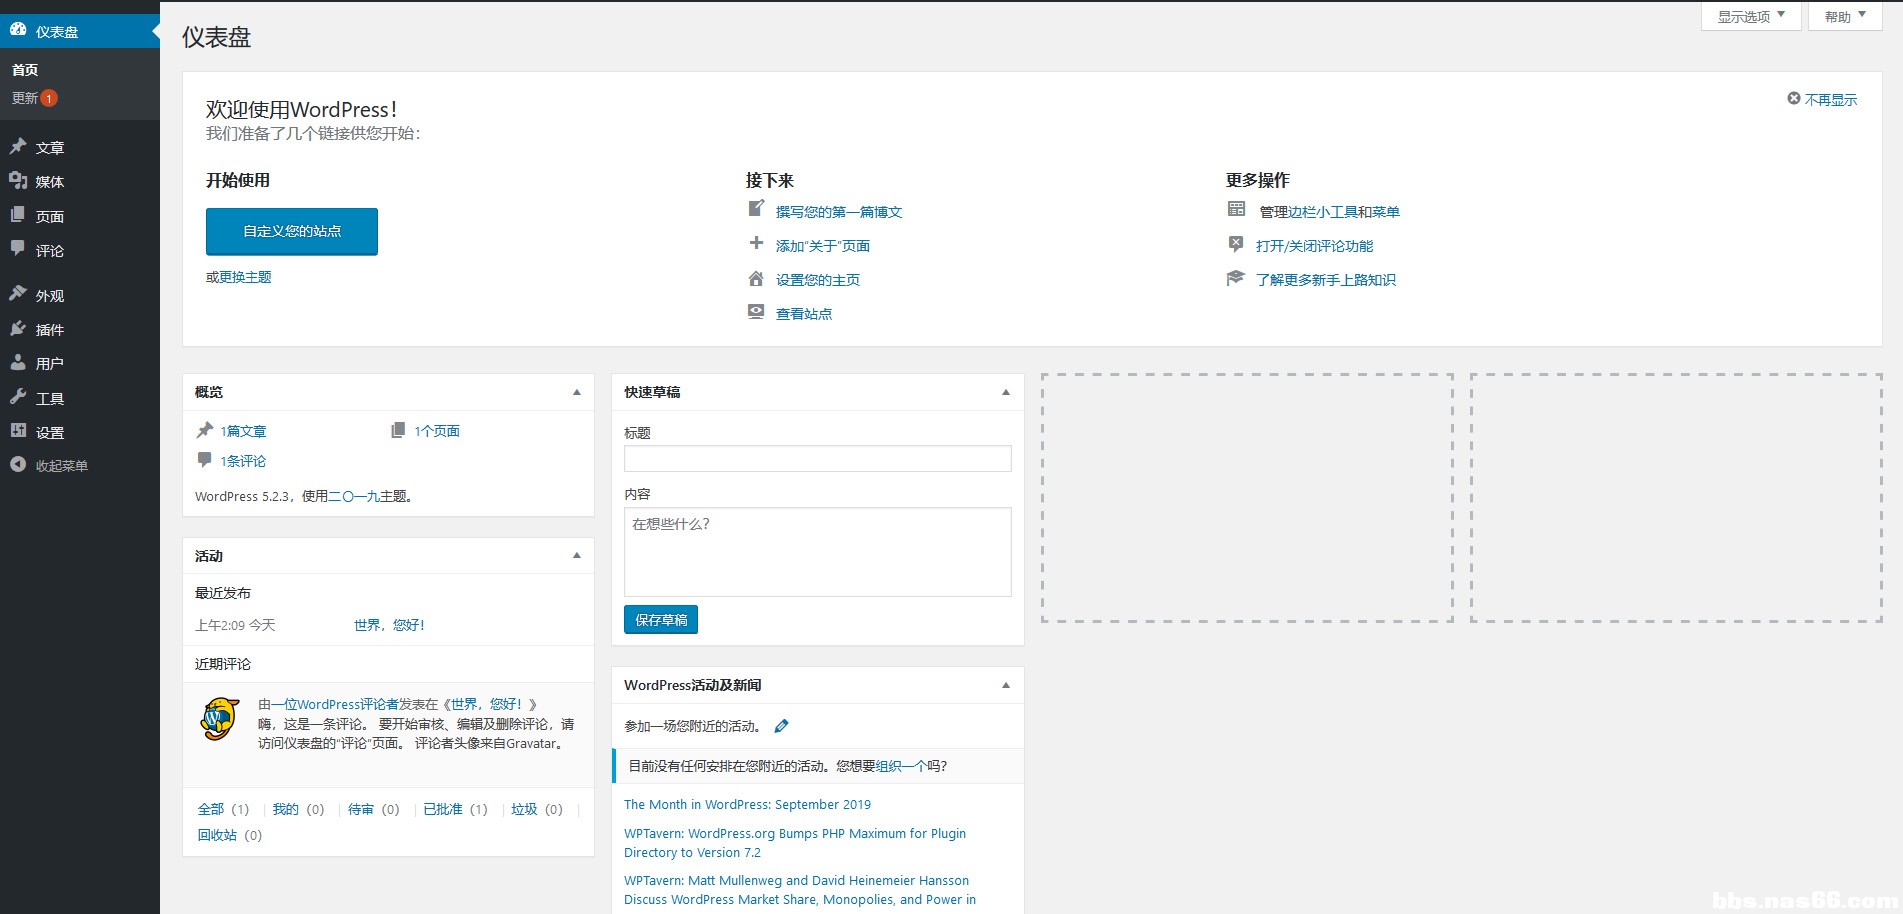The height and width of the screenshot is (914, 1903).
Task: Open the 帮助 dropdown tab
Action: pyautogui.click(x=1844, y=17)
